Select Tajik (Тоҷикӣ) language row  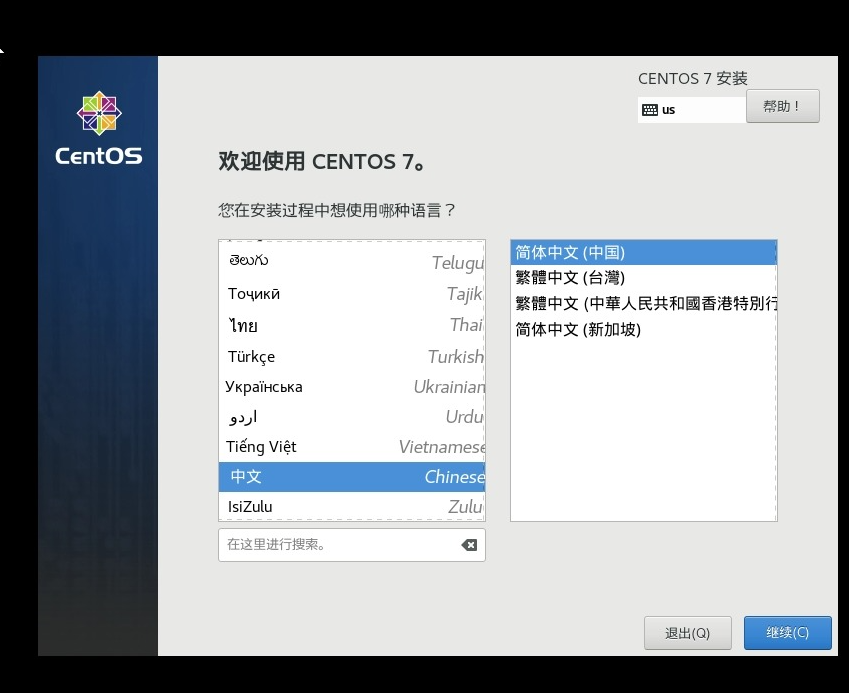tap(352, 293)
